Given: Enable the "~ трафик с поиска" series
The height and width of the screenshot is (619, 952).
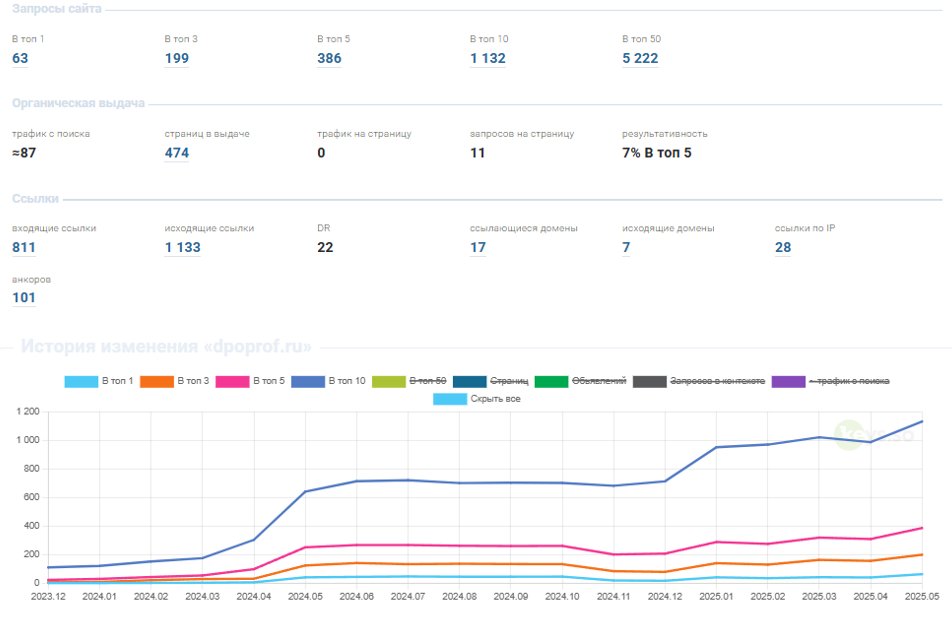Looking at the screenshot, I should [829, 381].
